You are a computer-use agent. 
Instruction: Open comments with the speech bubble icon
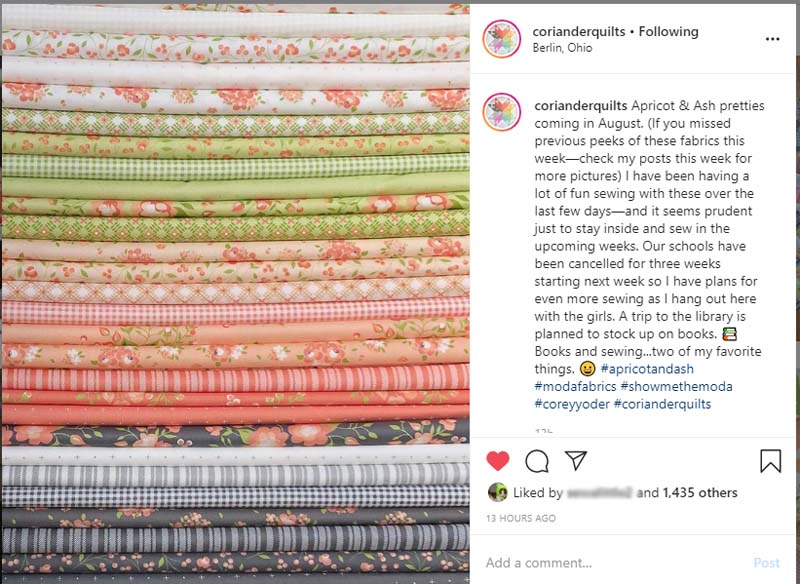point(537,461)
